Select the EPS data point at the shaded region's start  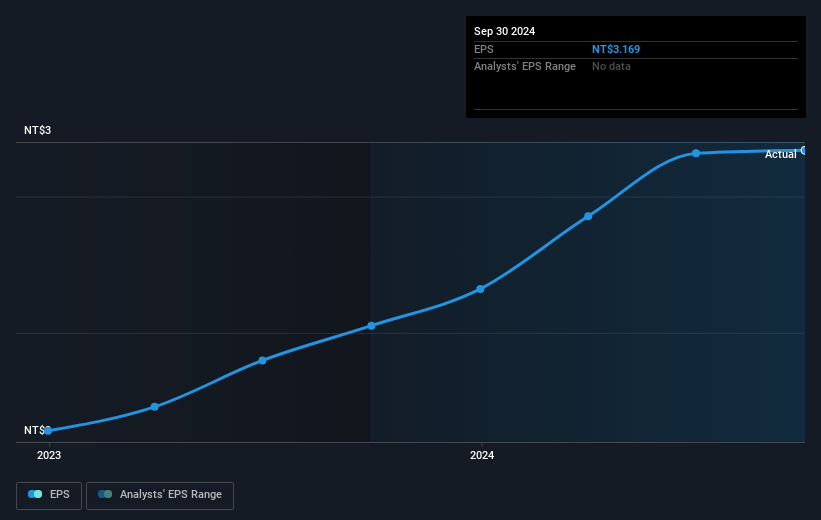click(x=371, y=326)
